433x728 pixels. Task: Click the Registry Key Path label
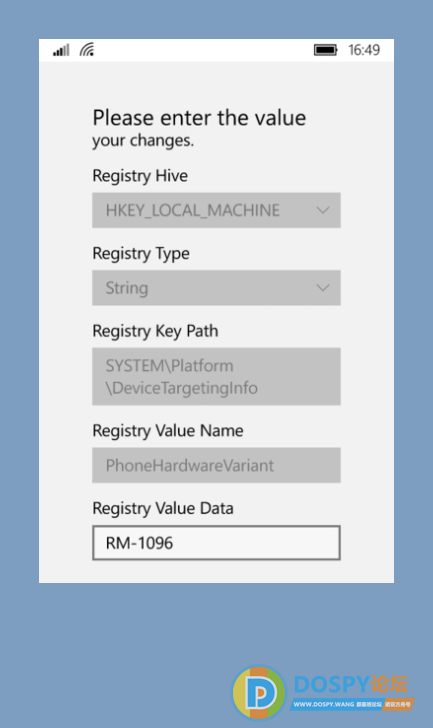tap(155, 331)
